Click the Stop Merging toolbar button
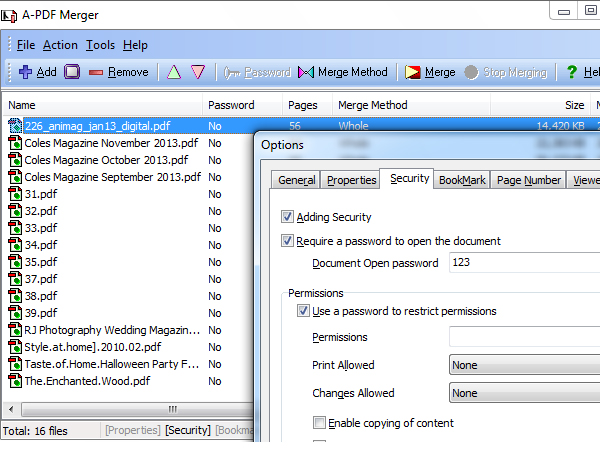Image resolution: width=600 pixels, height=450 pixels. (506, 72)
